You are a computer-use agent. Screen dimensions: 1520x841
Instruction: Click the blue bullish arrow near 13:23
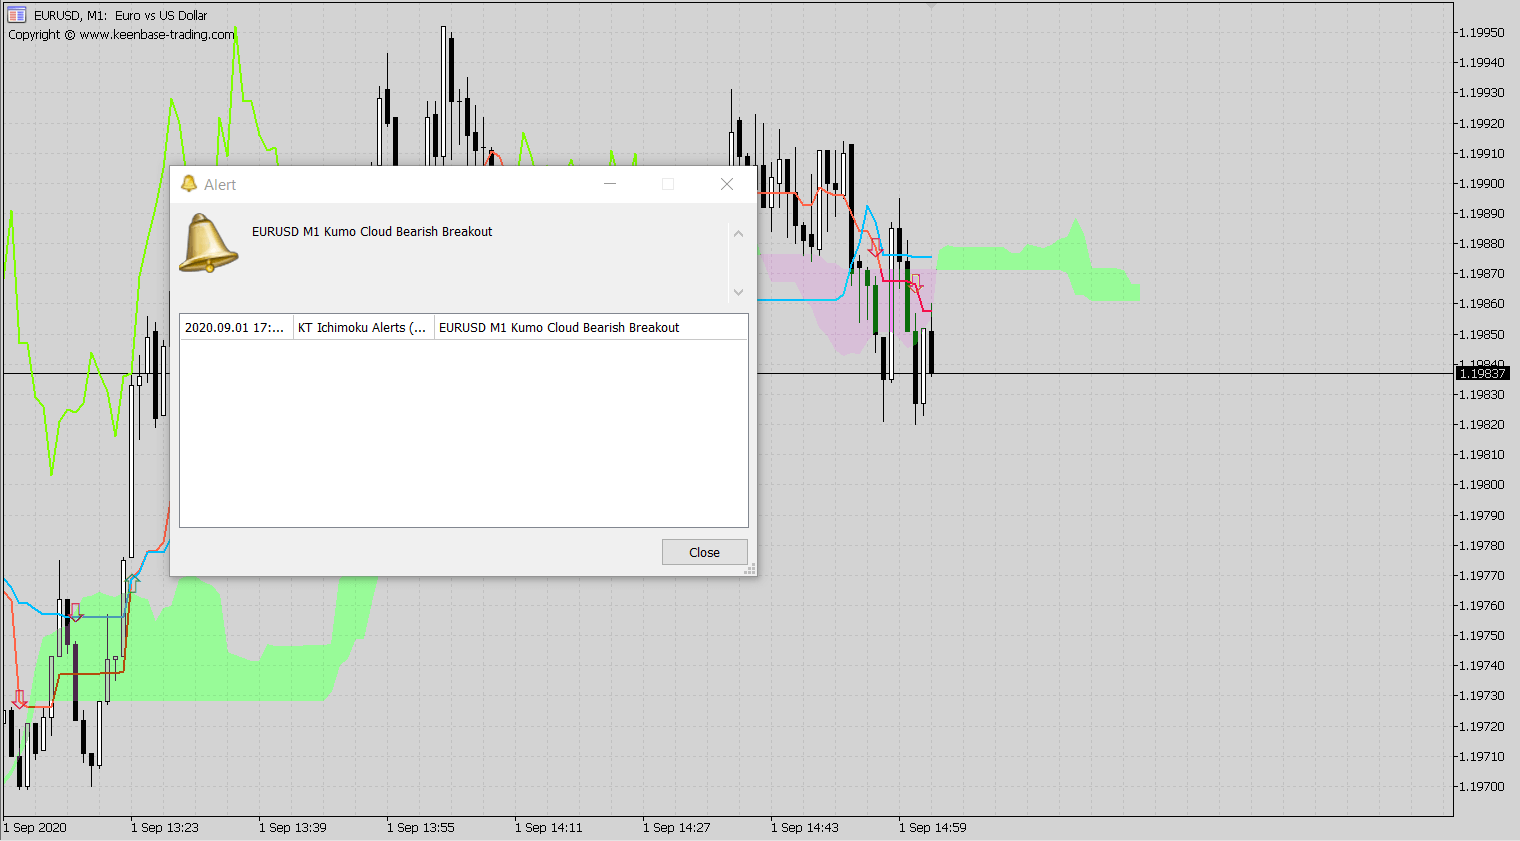point(134,581)
